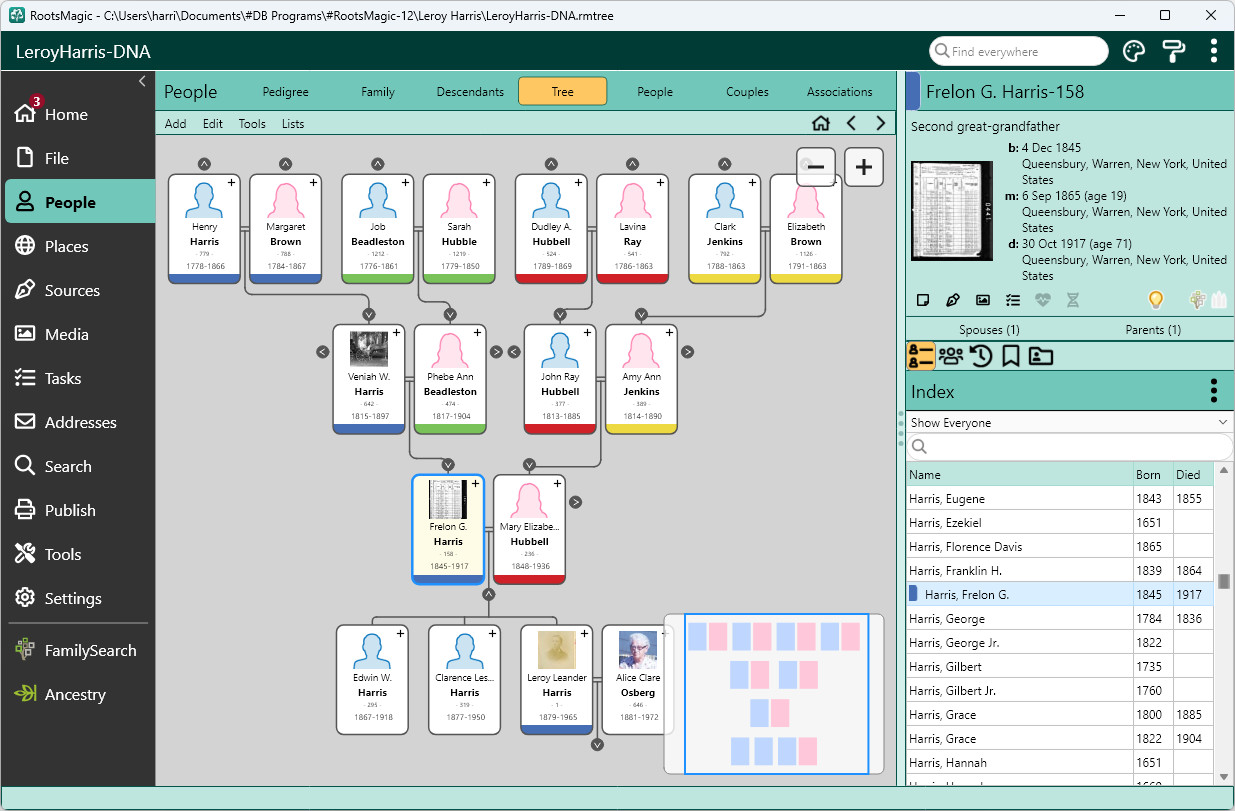Open the notes icon for Frelon G. Harris
This screenshot has height=811, width=1235.
[x=924, y=299]
